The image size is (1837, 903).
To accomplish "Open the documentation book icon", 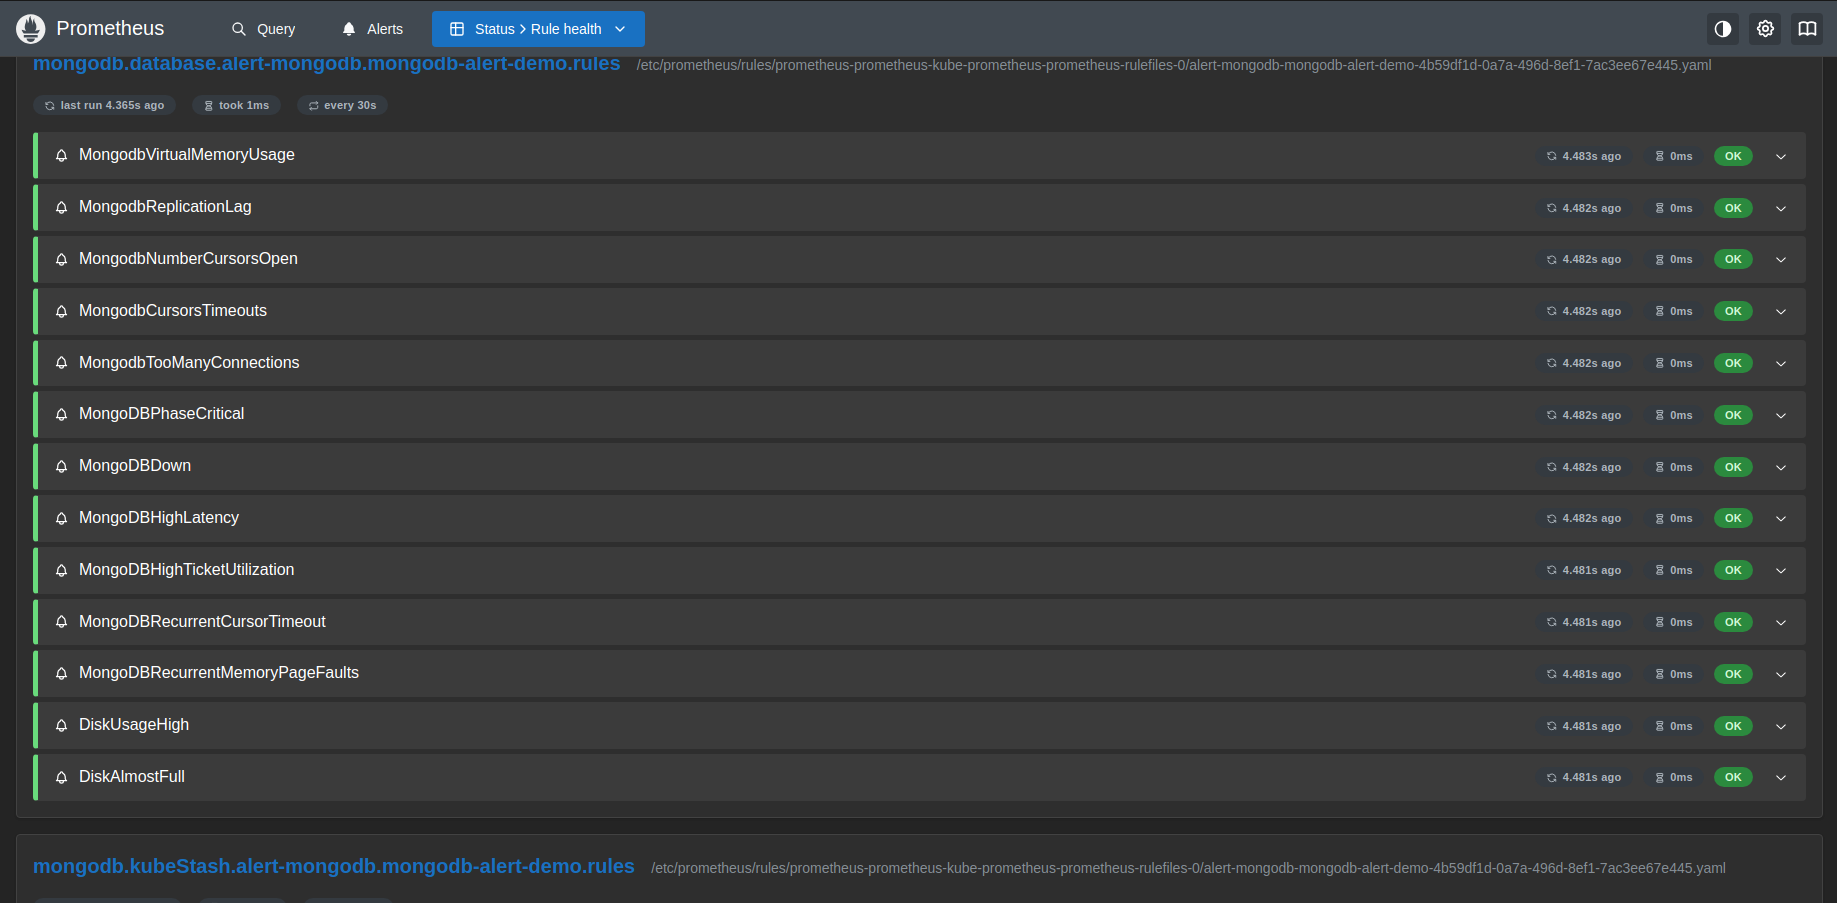I will [x=1807, y=29].
